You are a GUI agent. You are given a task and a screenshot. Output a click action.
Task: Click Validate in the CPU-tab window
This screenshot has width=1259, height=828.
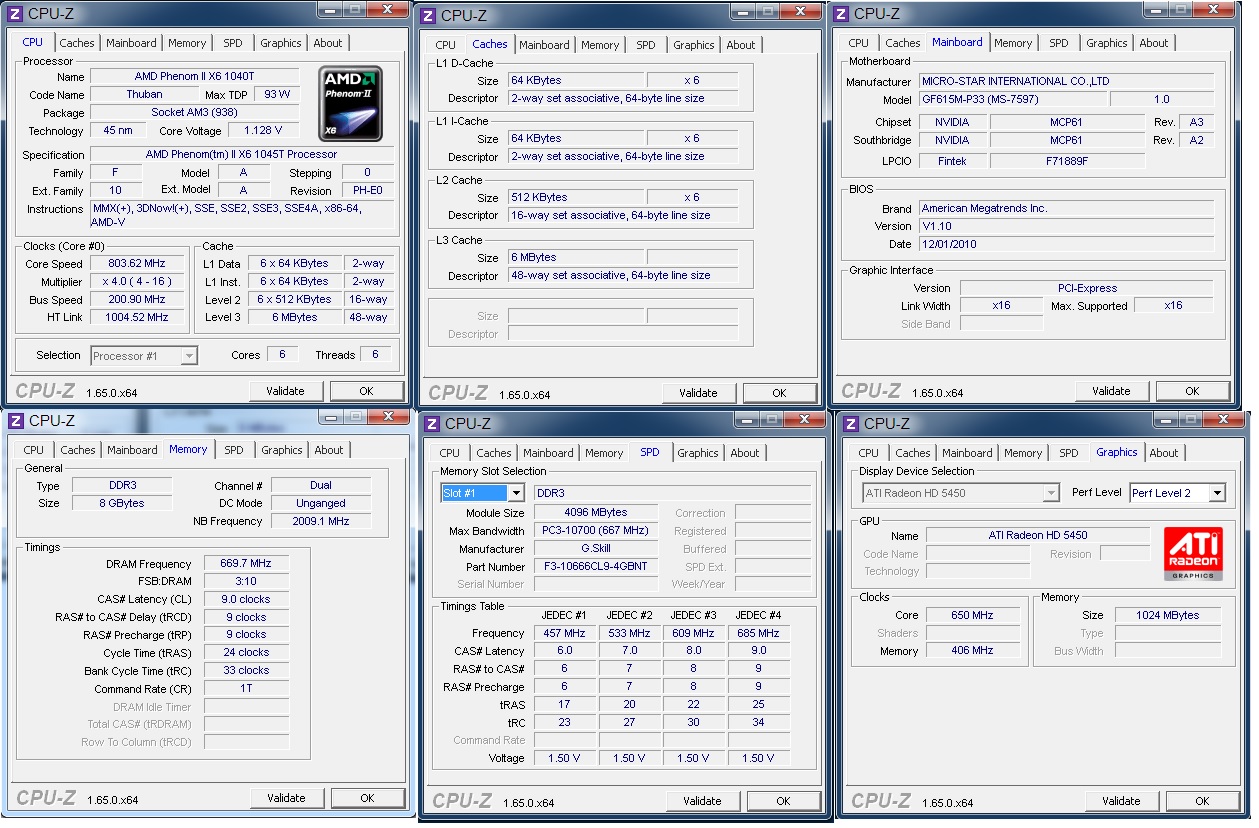click(x=285, y=391)
